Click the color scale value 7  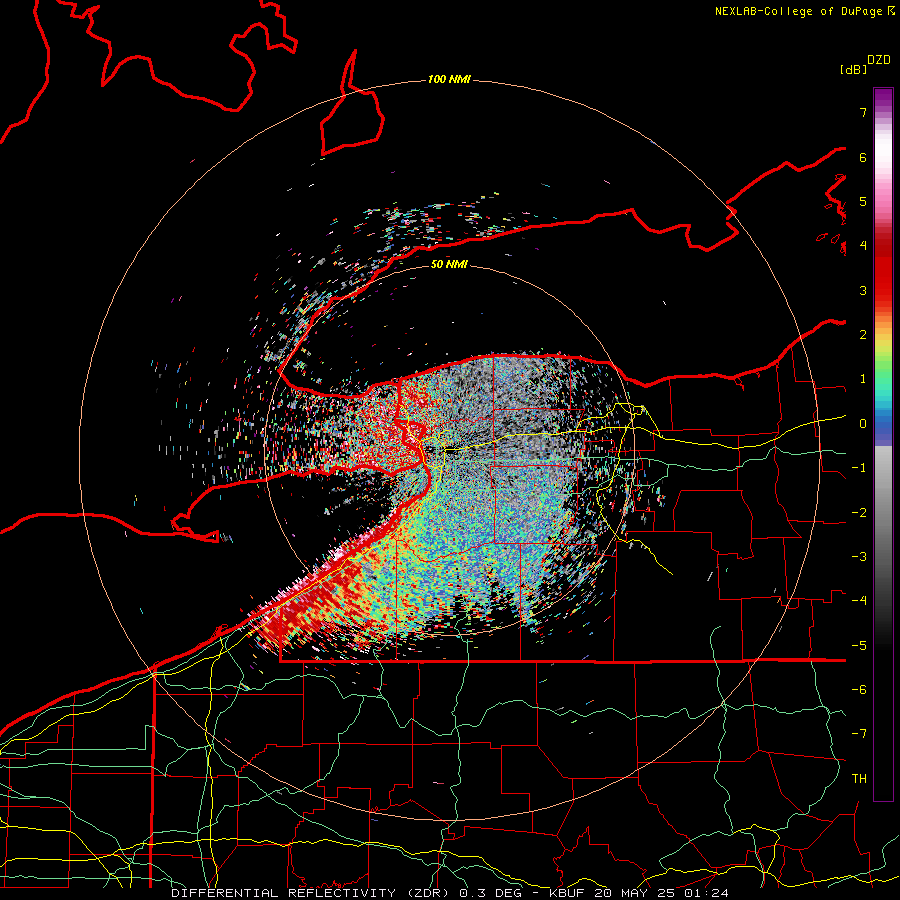(x=863, y=112)
